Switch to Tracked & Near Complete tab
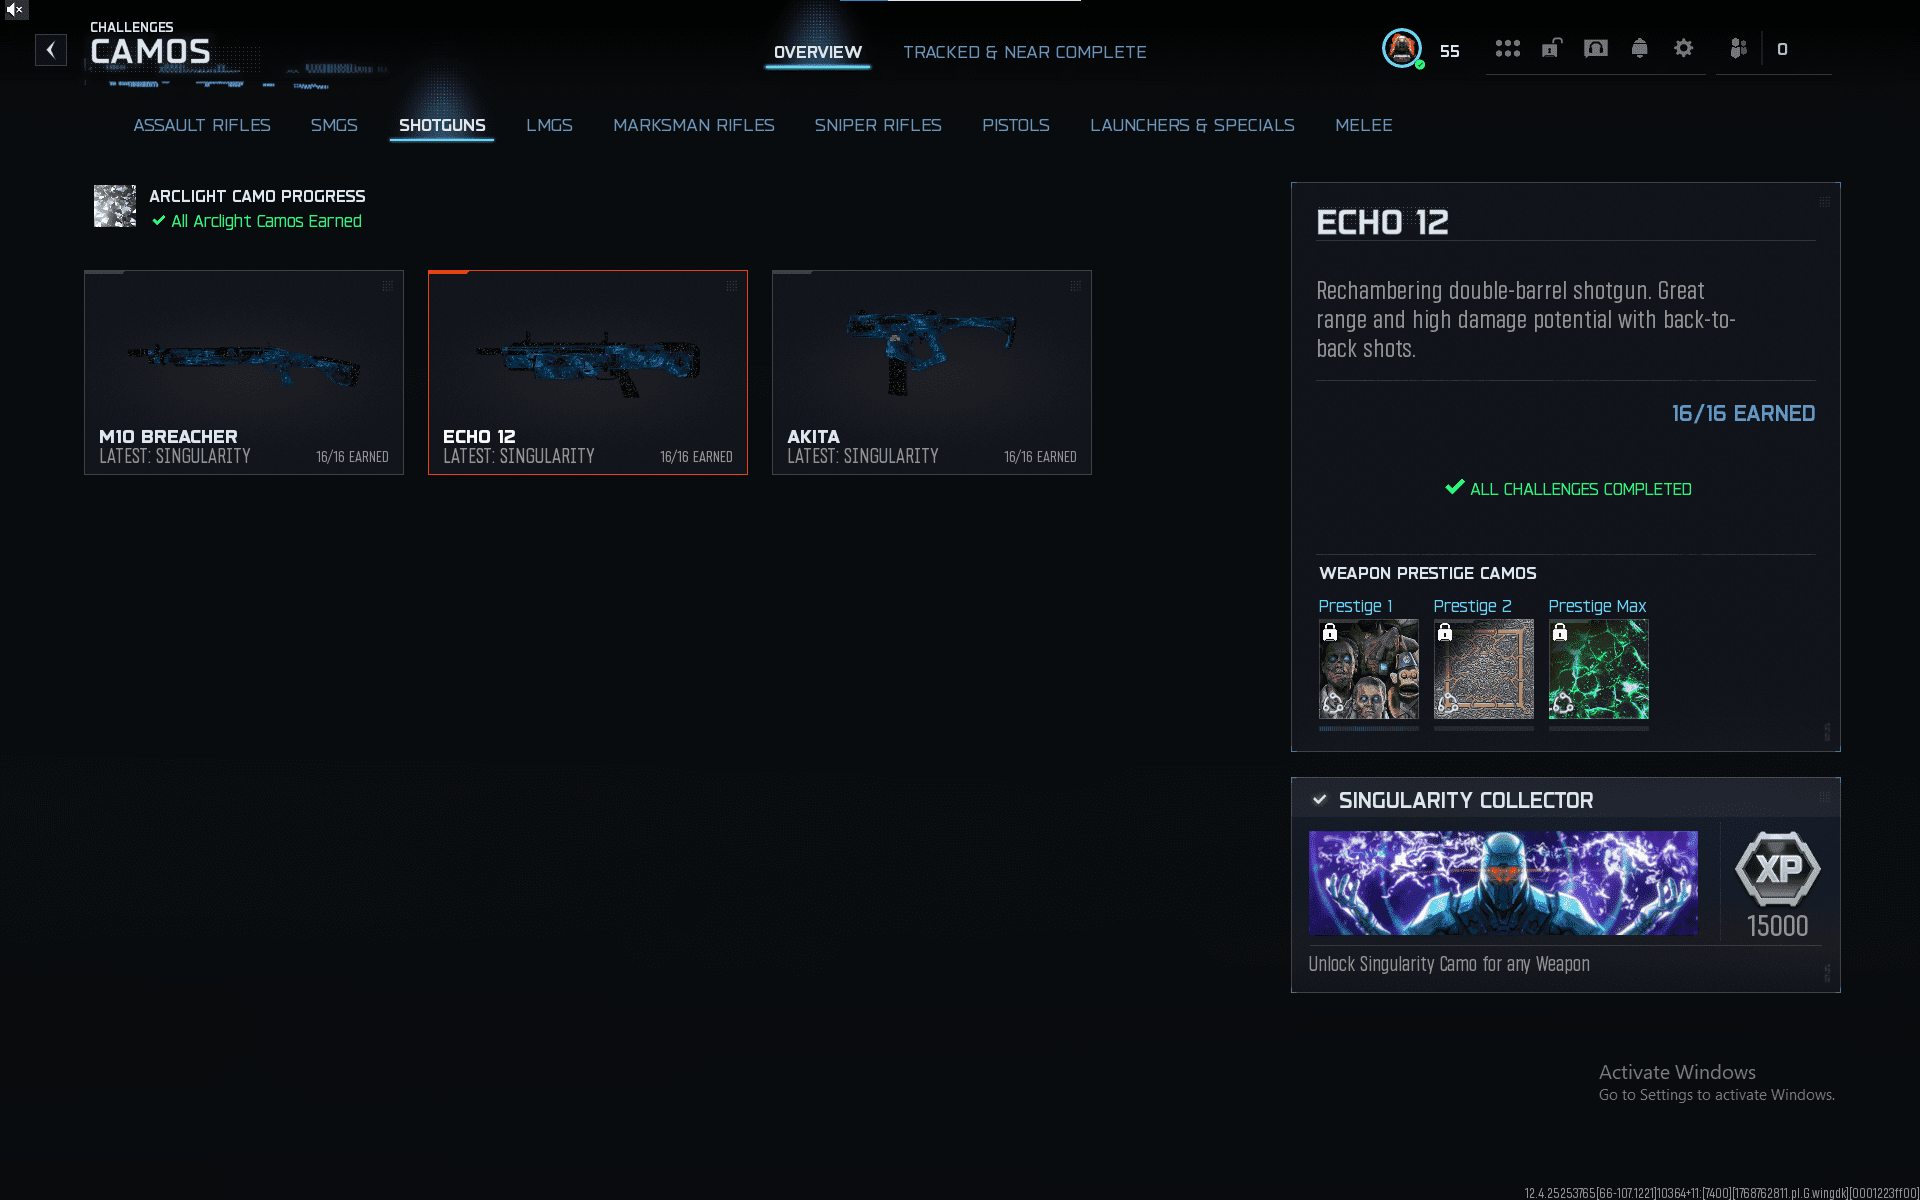 1024,52
